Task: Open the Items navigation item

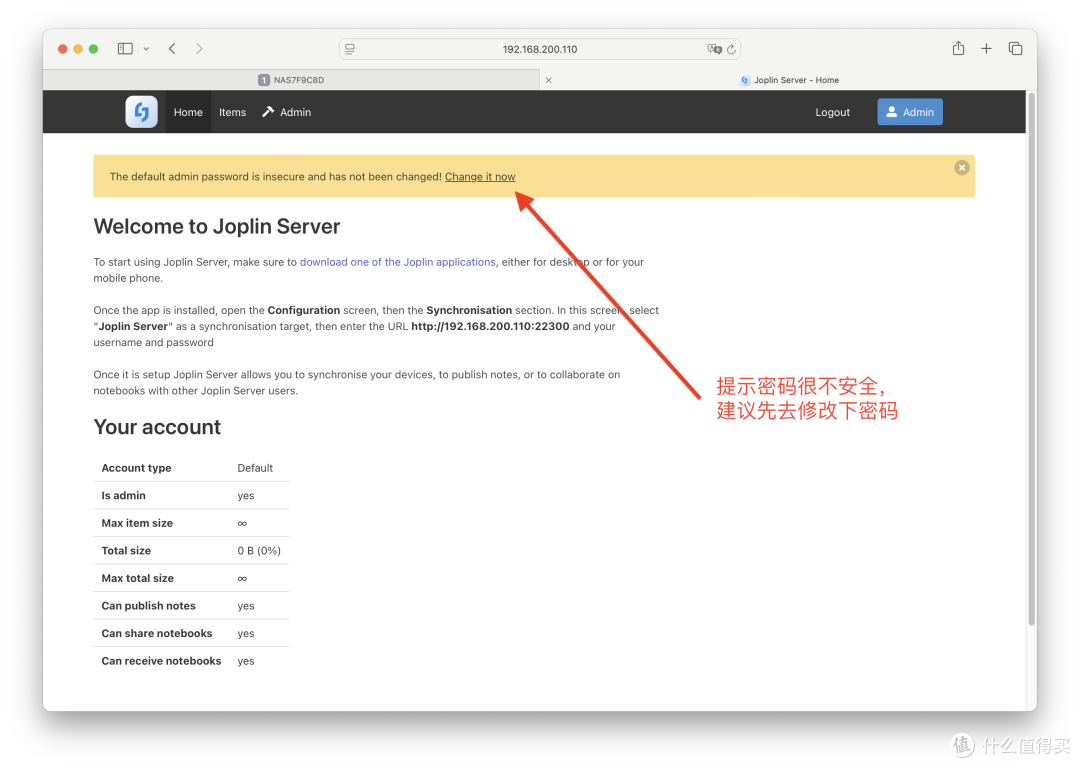Action: coord(232,112)
